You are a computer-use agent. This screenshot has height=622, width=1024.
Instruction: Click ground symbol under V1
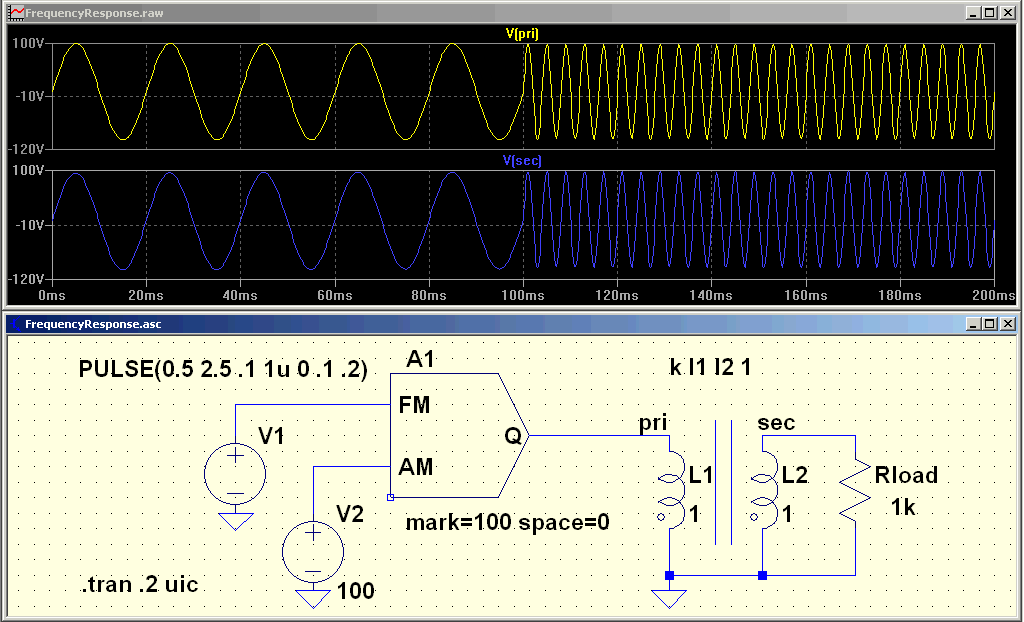(235, 520)
